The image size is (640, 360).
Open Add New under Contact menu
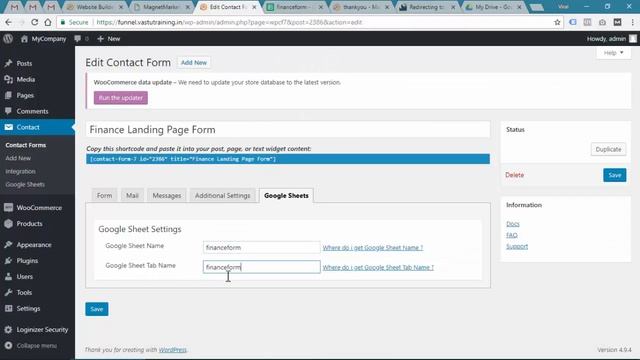coord(18,158)
